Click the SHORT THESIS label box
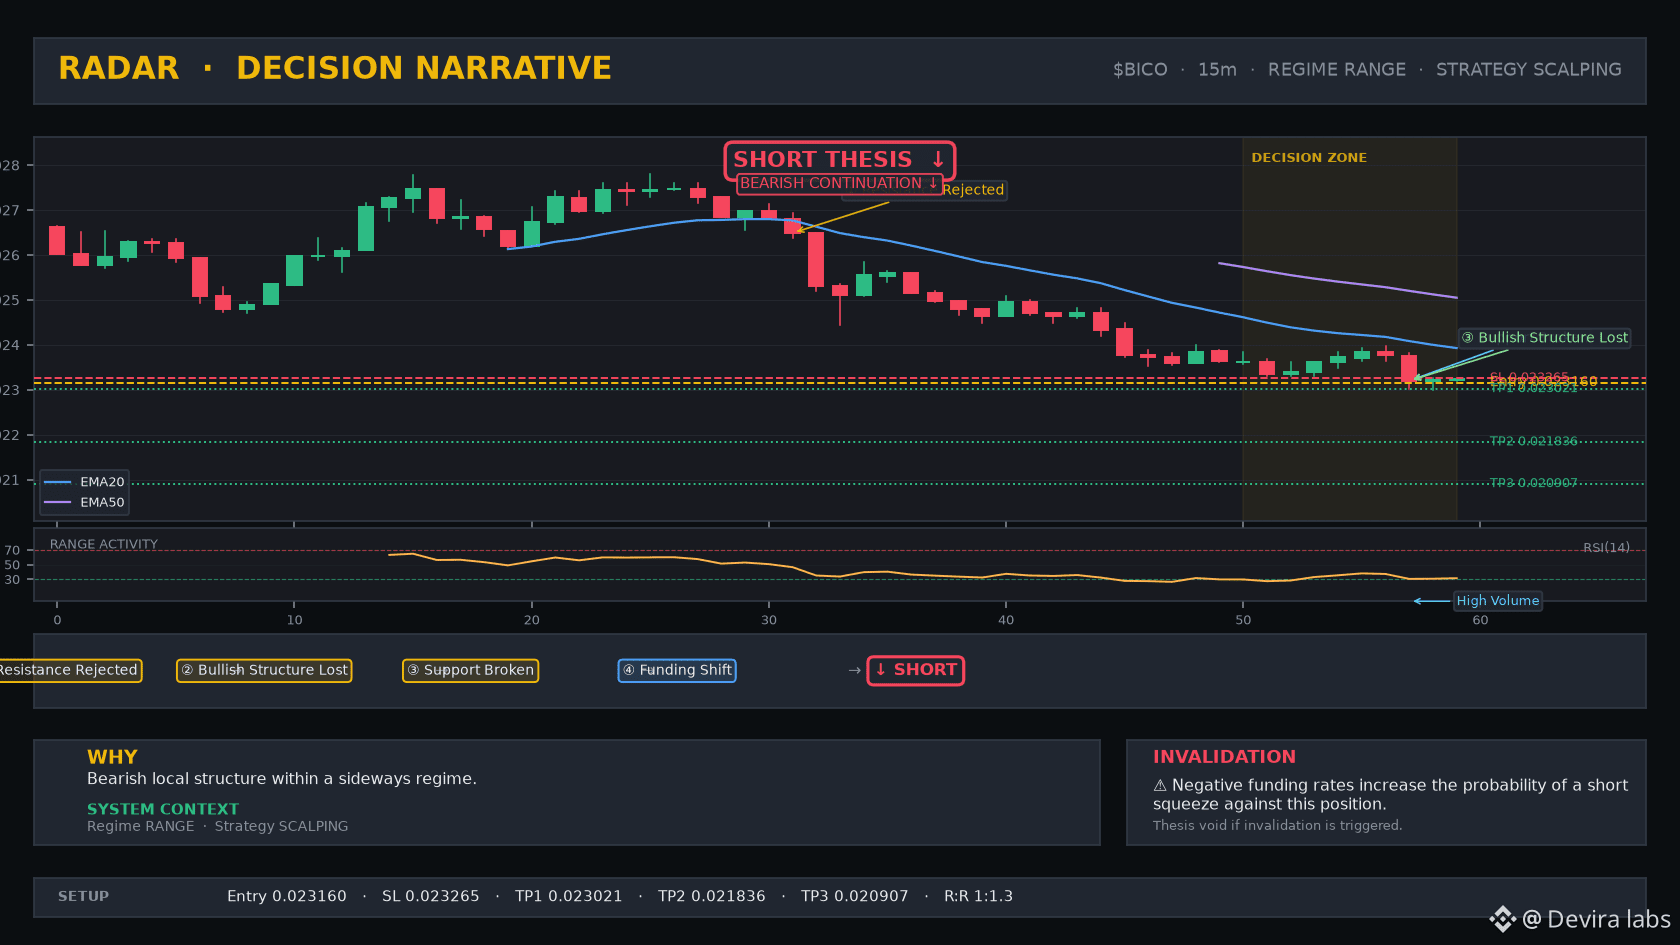Image resolution: width=1680 pixels, height=945 pixels. click(839, 160)
